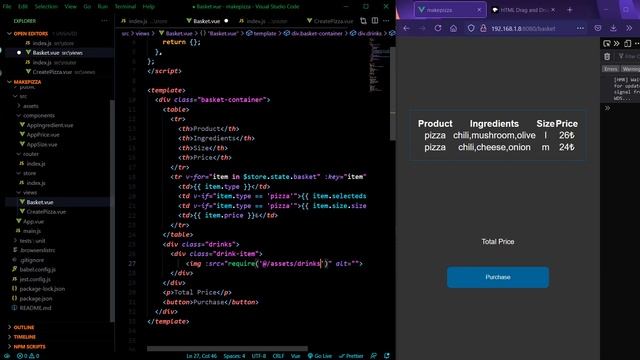The height and width of the screenshot is (360, 640).
Task: Click Go Live in the status bar
Action: (x=320, y=356)
